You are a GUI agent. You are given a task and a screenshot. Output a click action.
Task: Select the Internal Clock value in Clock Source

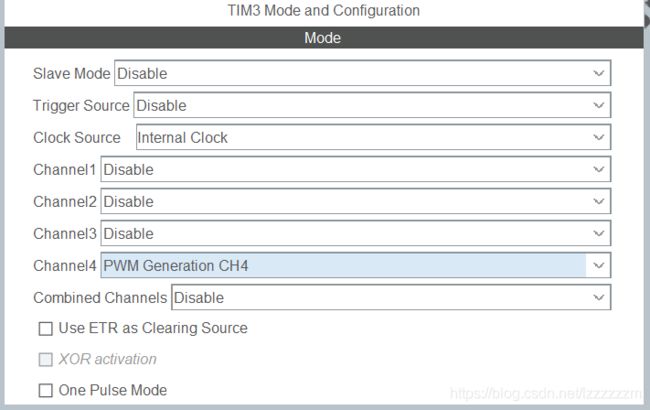[182, 138]
